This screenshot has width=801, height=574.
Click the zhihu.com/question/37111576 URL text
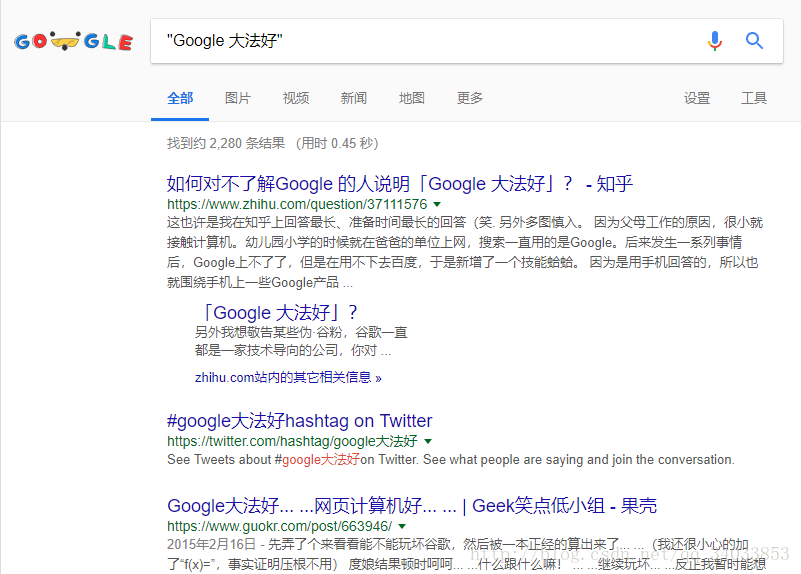[297, 204]
